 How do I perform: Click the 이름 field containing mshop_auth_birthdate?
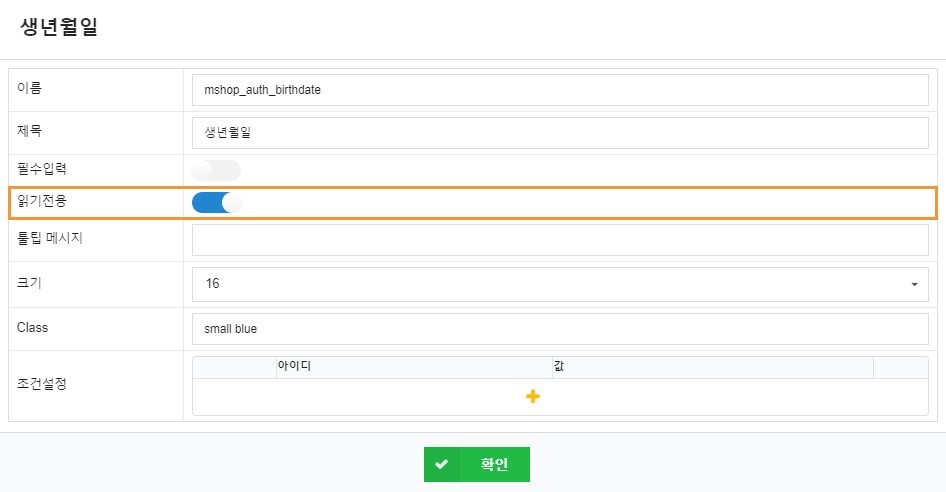[x=559, y=90]
